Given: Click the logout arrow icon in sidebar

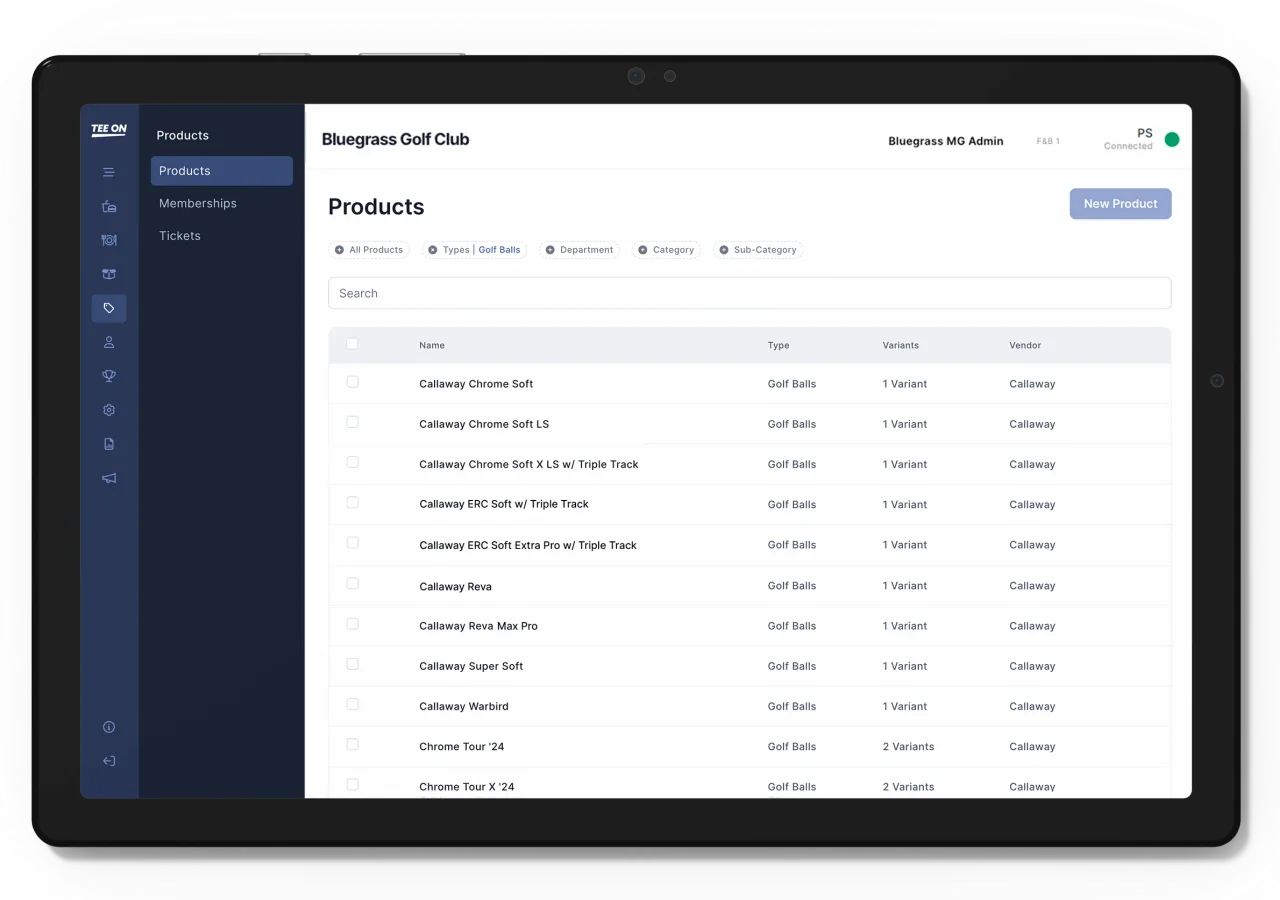Looking at the screenshot, I should coord(109,761).
